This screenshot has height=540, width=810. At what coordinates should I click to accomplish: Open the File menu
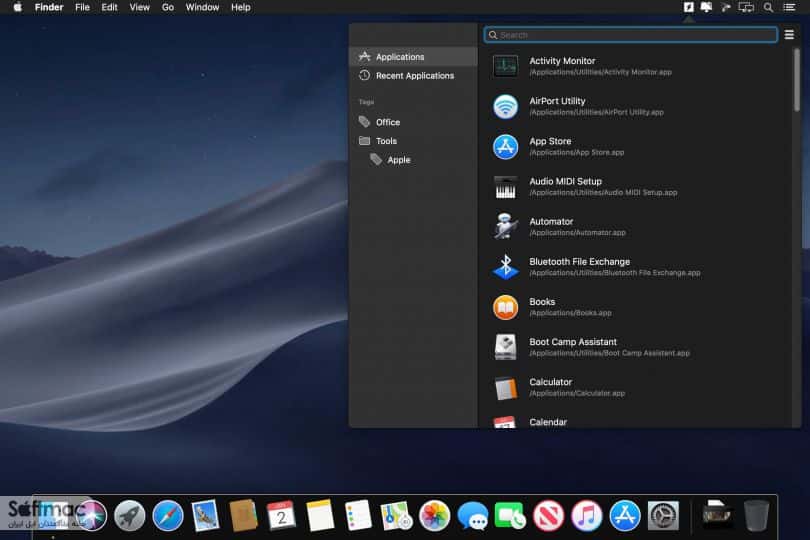coord(82,7)
